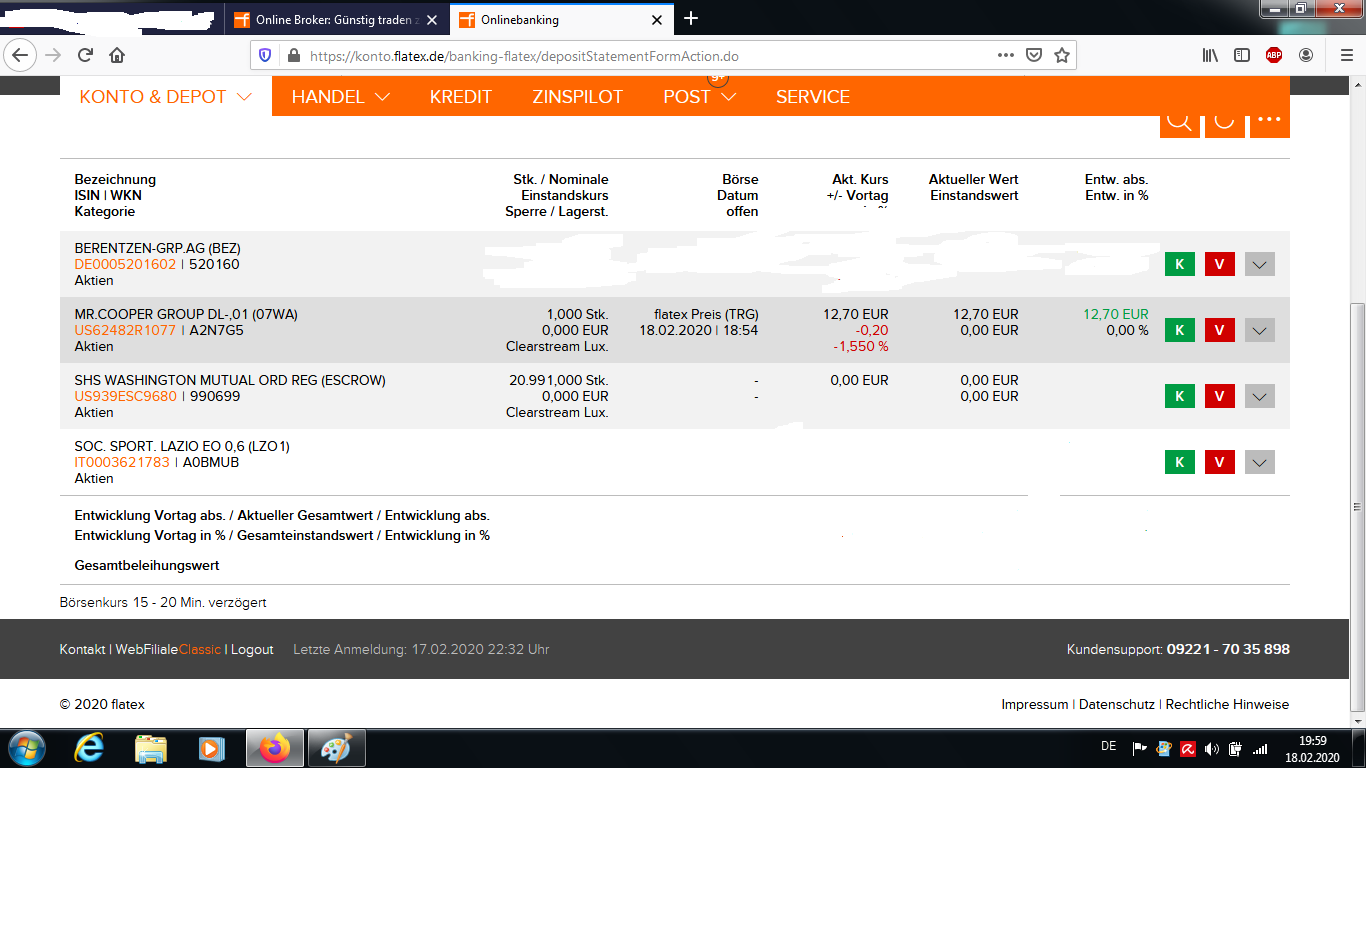Open the Adblock Plus extension
1366x948 pixels.
point(1274,55)
